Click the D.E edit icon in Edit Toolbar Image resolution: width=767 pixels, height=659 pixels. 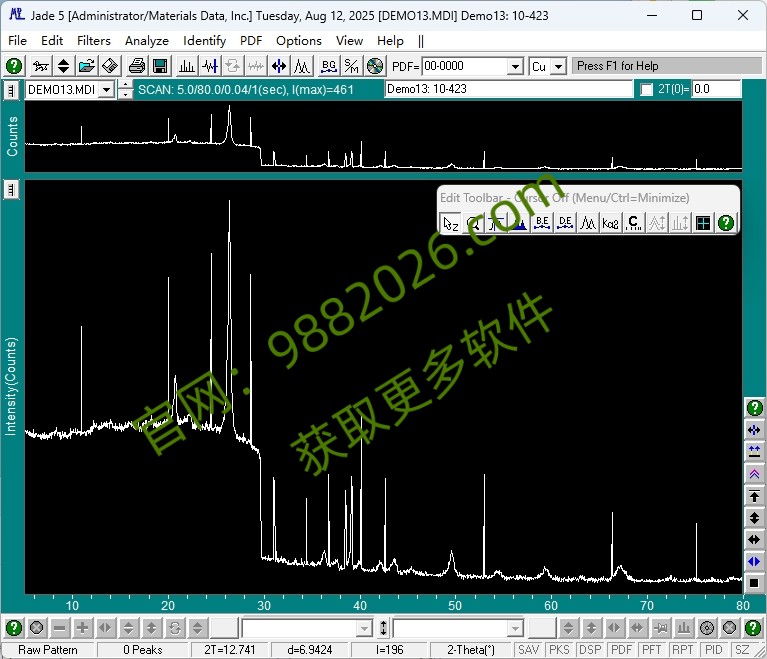565,224
